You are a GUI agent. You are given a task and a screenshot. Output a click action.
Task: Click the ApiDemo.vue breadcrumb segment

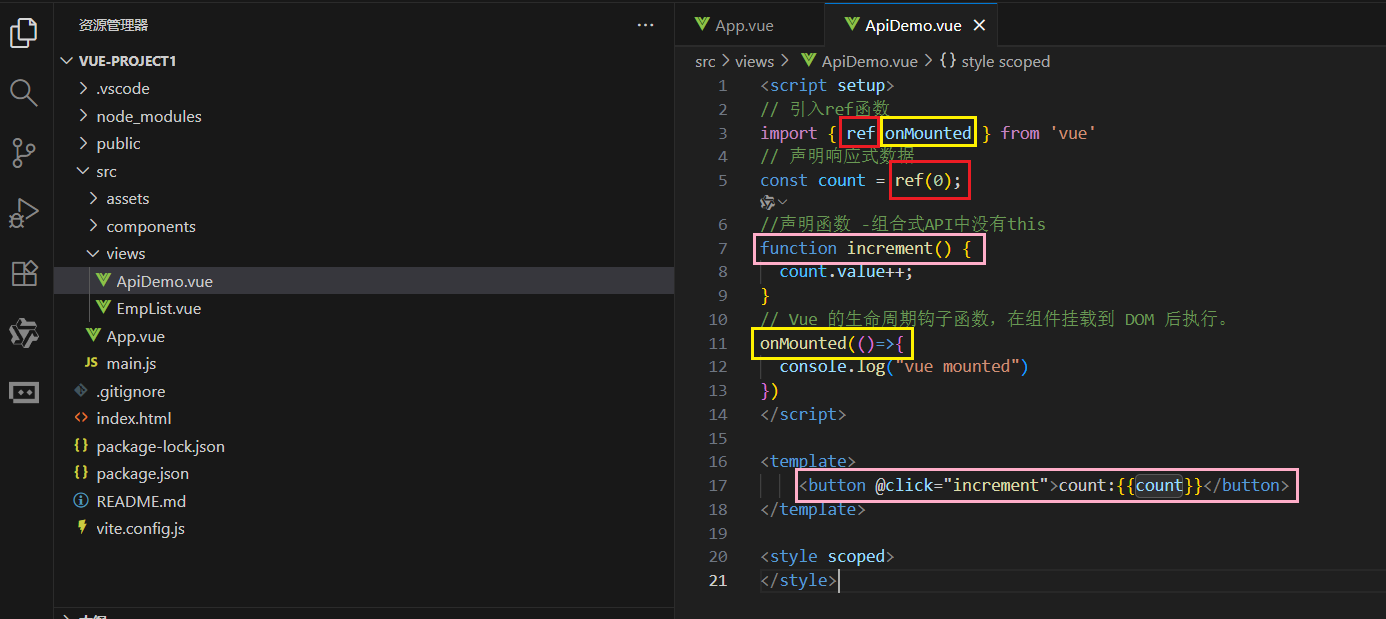click(x=859, y=62)
